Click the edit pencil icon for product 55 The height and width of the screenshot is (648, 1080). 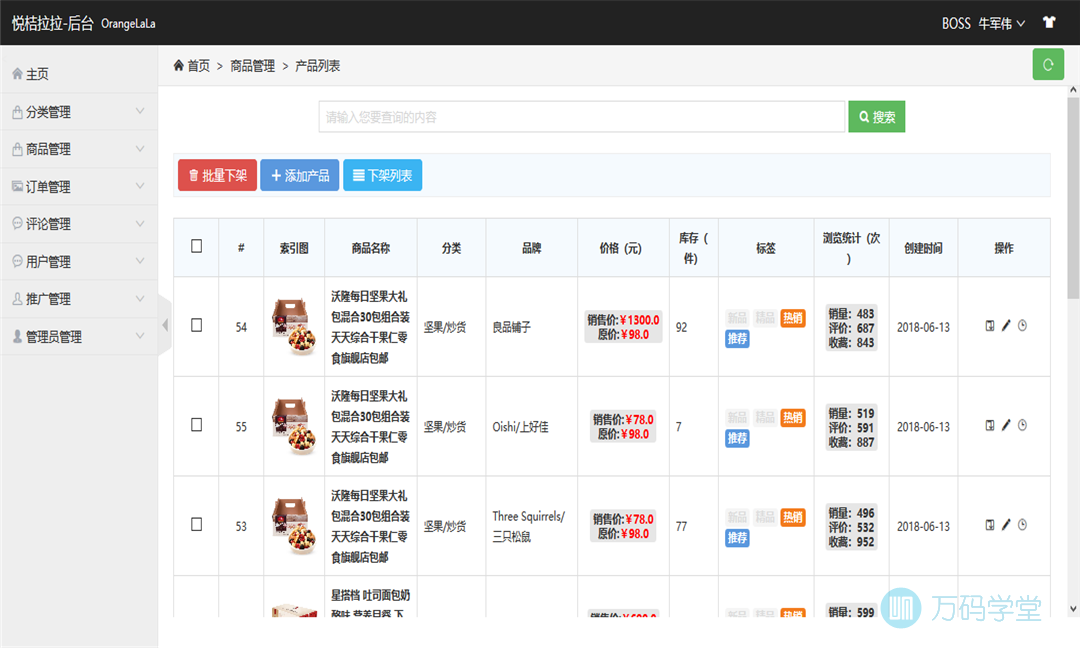(x=1006, y=426)
